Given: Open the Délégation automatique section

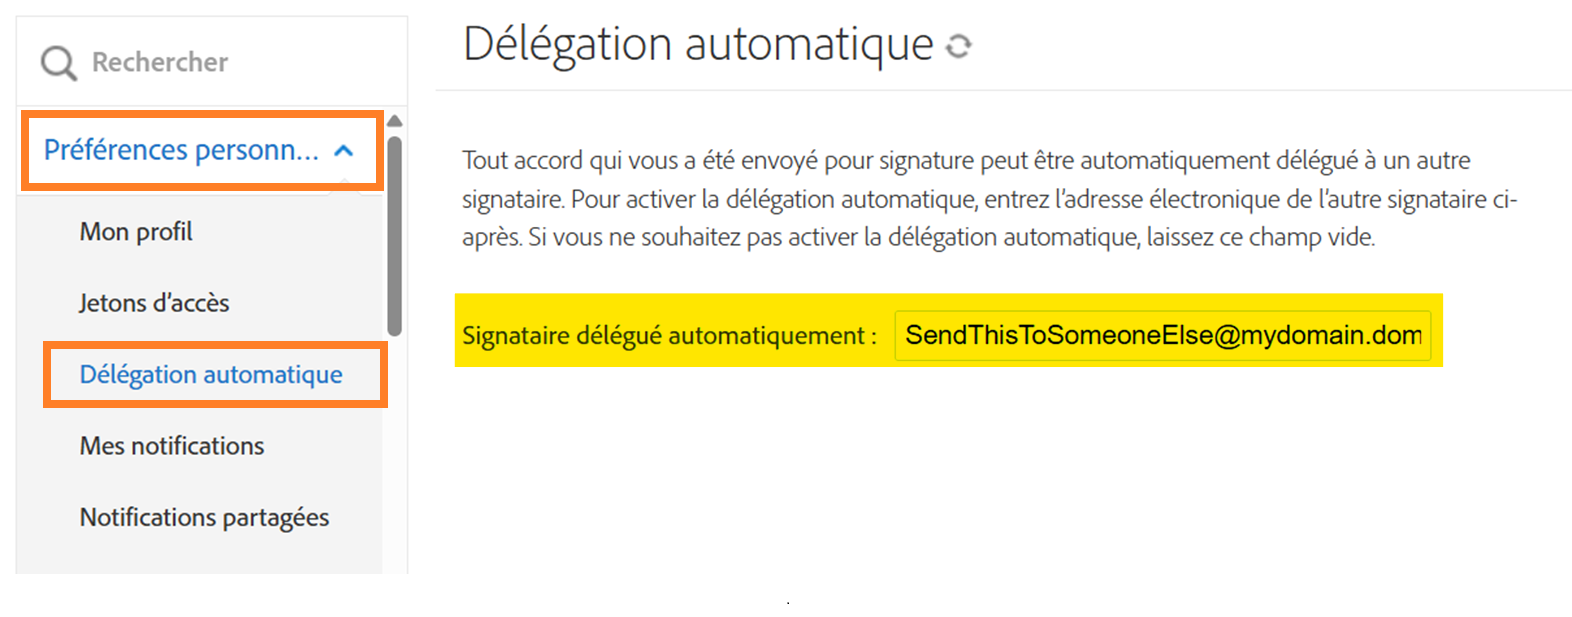Looking at the screenshot, I should pyautogui.click(x=212, y=375).
